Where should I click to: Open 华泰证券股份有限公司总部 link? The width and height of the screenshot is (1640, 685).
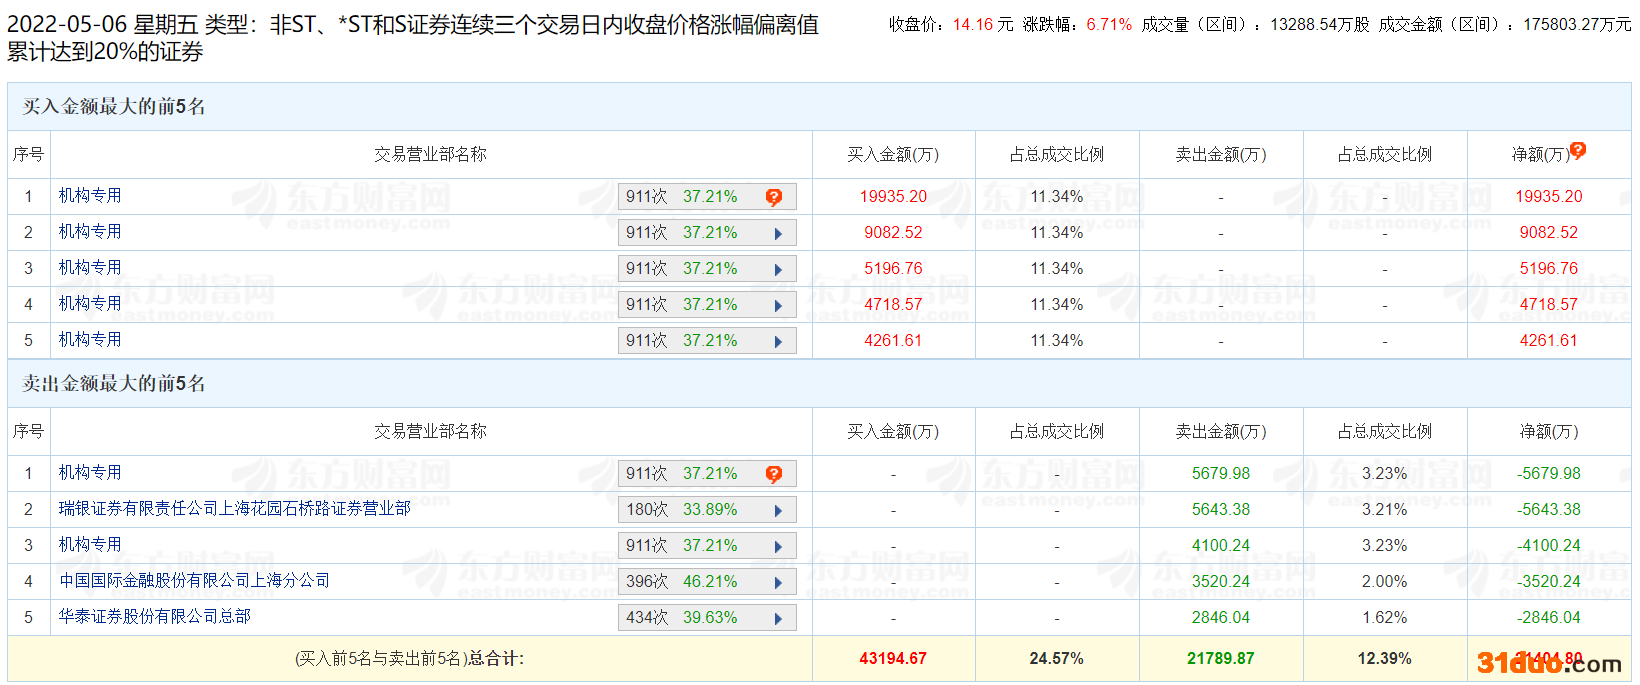(x=154, y=616)
